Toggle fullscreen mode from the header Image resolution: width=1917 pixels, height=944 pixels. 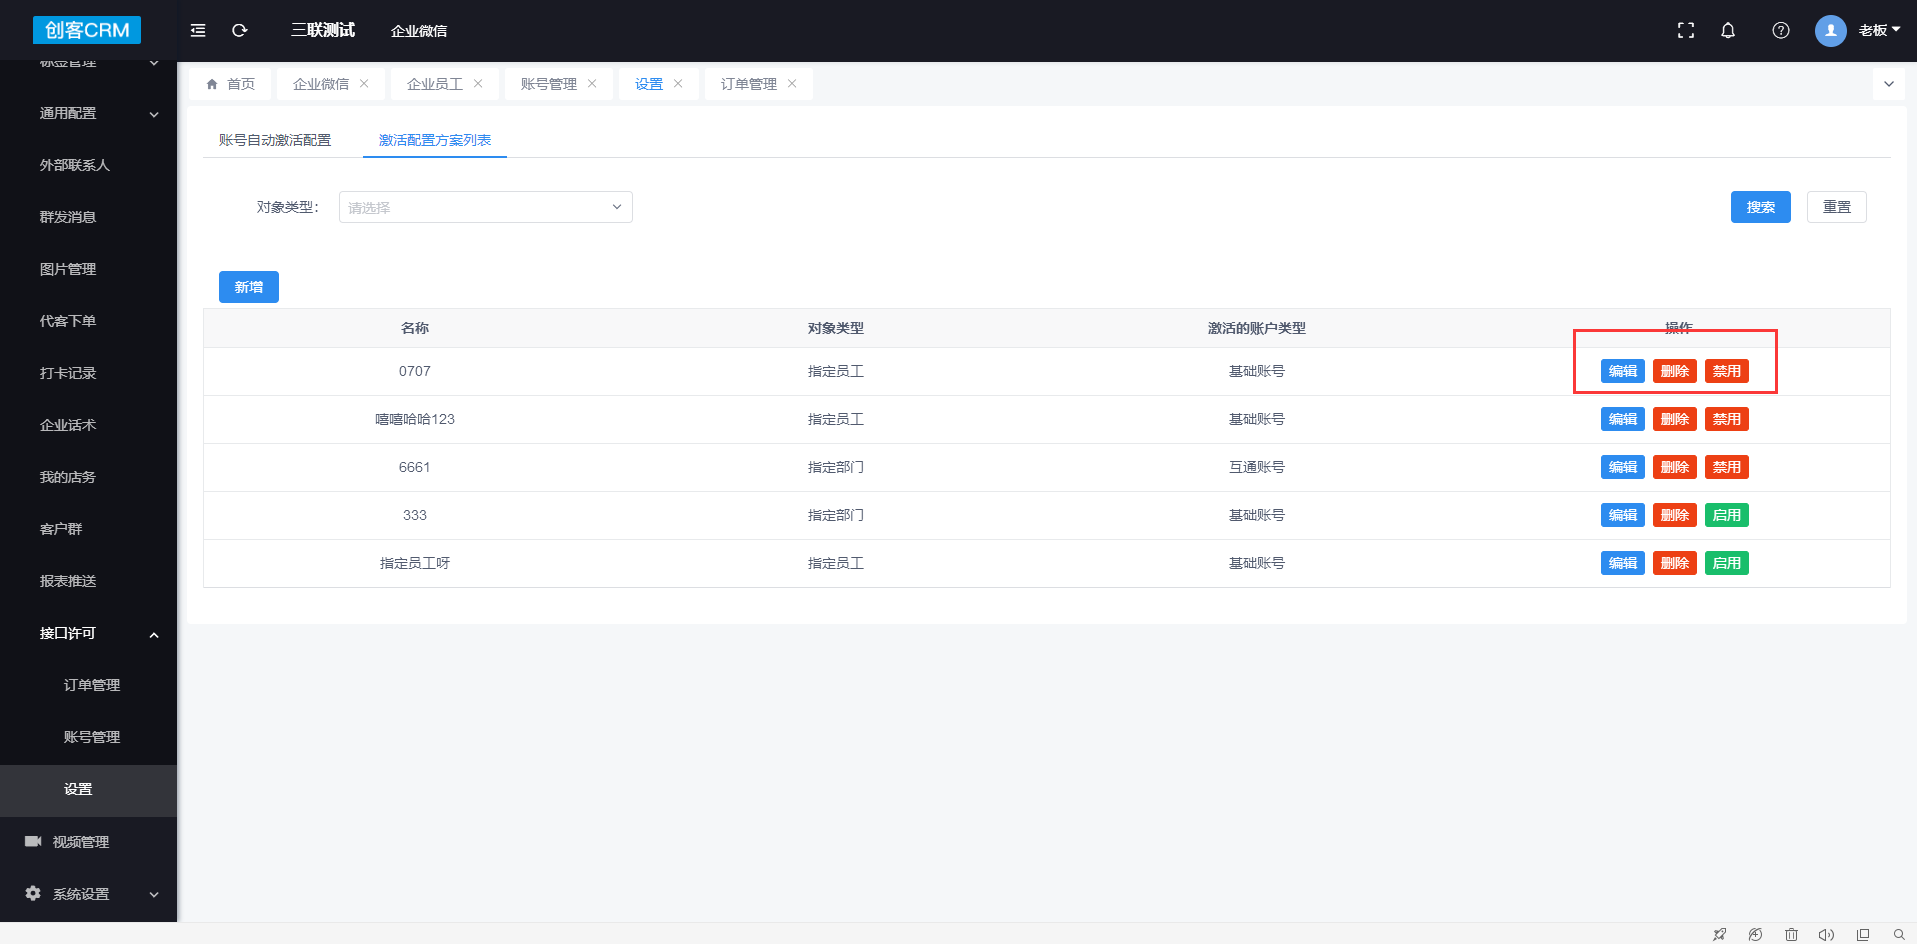(1686, 30)
